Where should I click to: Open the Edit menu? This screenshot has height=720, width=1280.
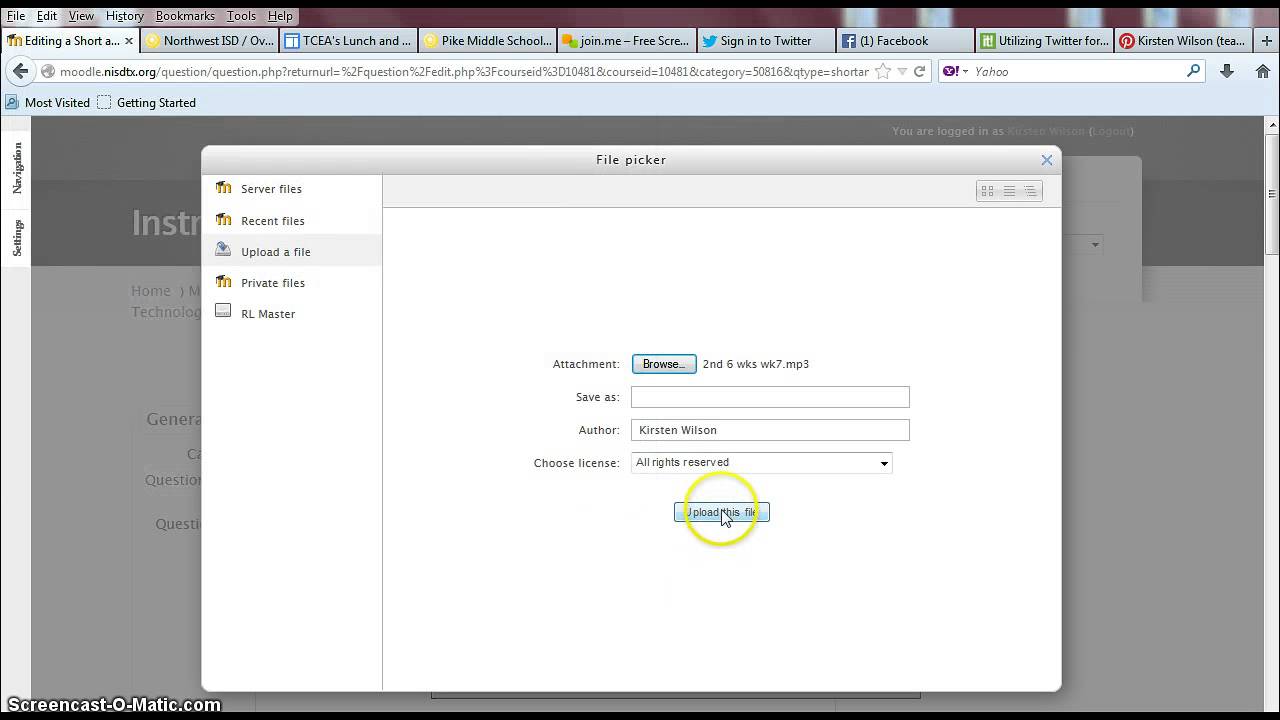point(47,16)
